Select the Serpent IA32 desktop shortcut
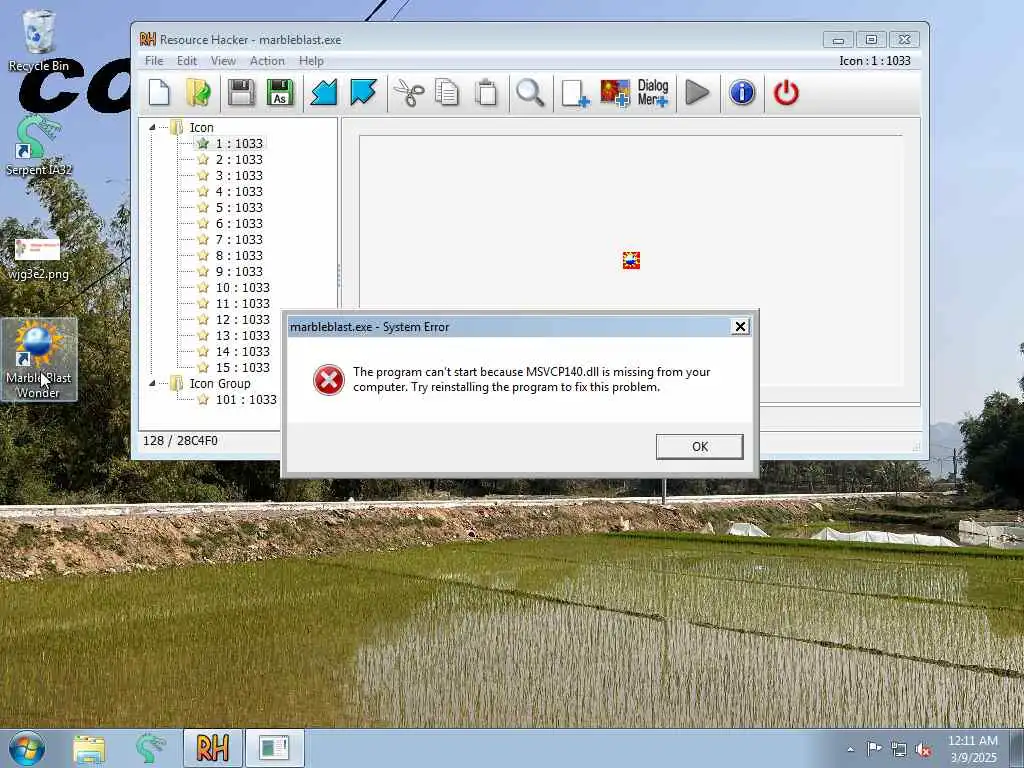Screen dimensions: 1024x768 (39, 145)
